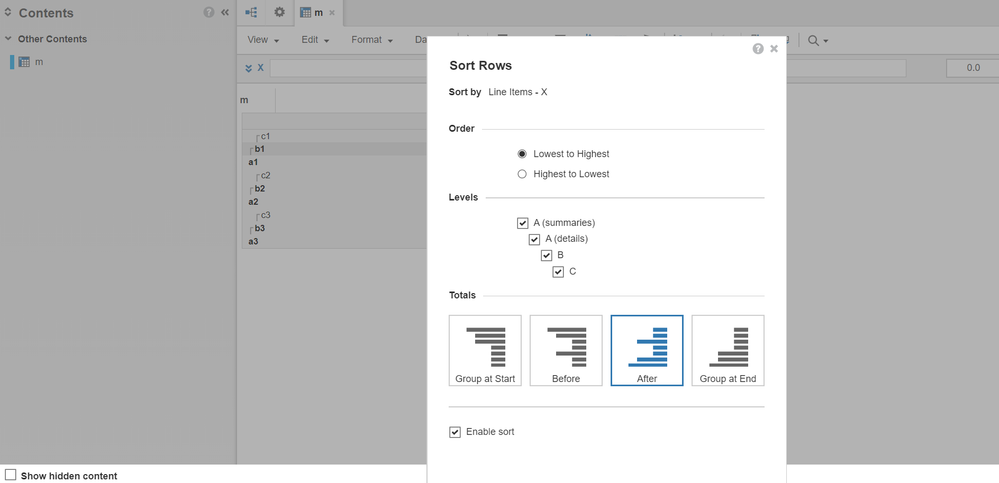
Task: Click the Sort Rows dialog help icon
Action: click(x=758, y=49)
